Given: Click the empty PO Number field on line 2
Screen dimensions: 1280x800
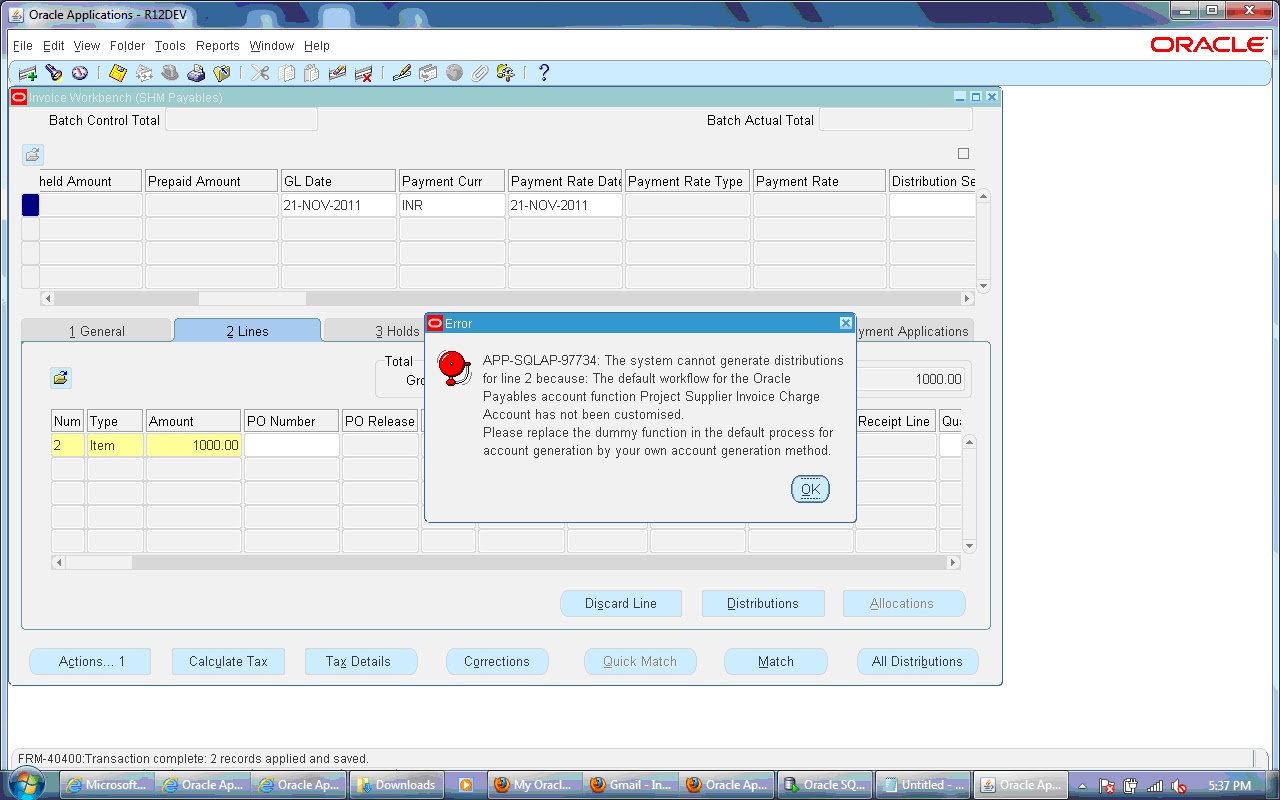Looking at the screenshot, I should 292,445.
